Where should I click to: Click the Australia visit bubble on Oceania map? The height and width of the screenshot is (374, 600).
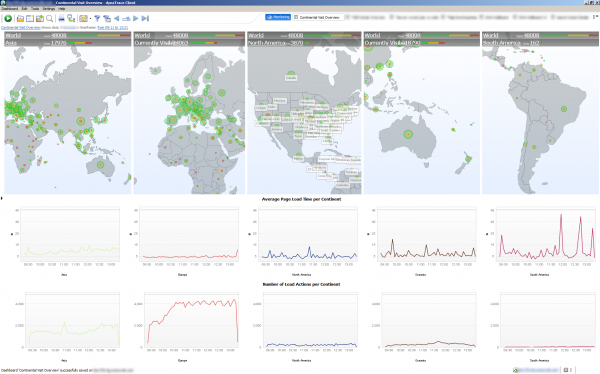[x=408, y=134]
